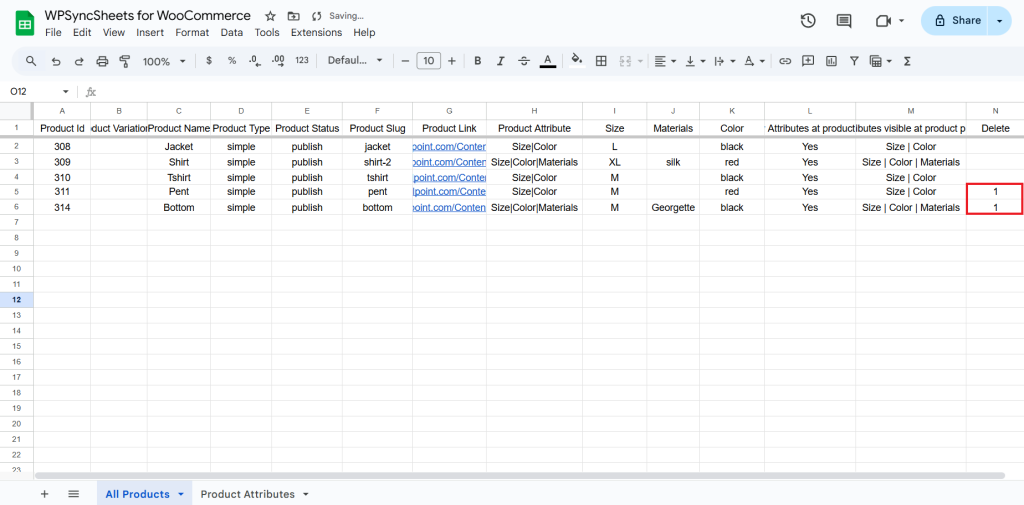This screenshot has height=505, width=1024.
Task: Open the search menus magnifier icon
Action: (31, 61)
